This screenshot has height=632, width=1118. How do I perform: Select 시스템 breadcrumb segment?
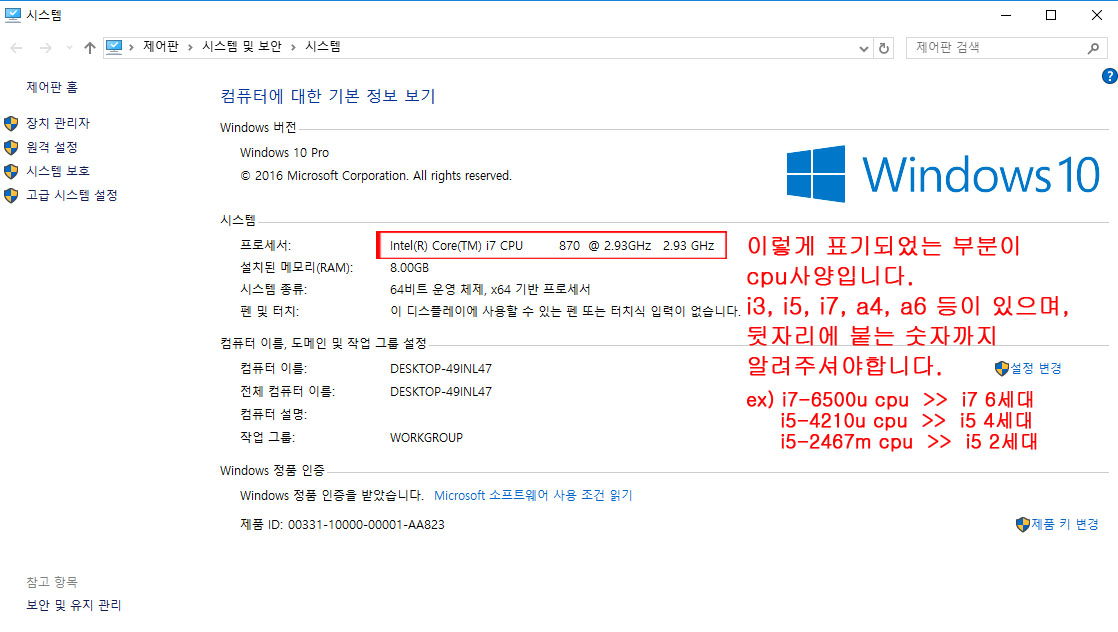coord(323,46)
